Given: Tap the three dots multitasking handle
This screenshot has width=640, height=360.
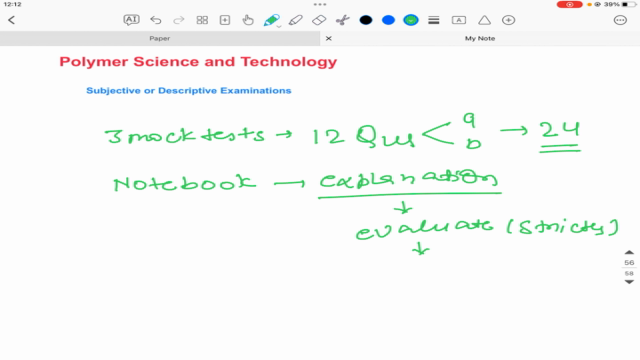Looking at the screenshot, I should tap(320, 4).
